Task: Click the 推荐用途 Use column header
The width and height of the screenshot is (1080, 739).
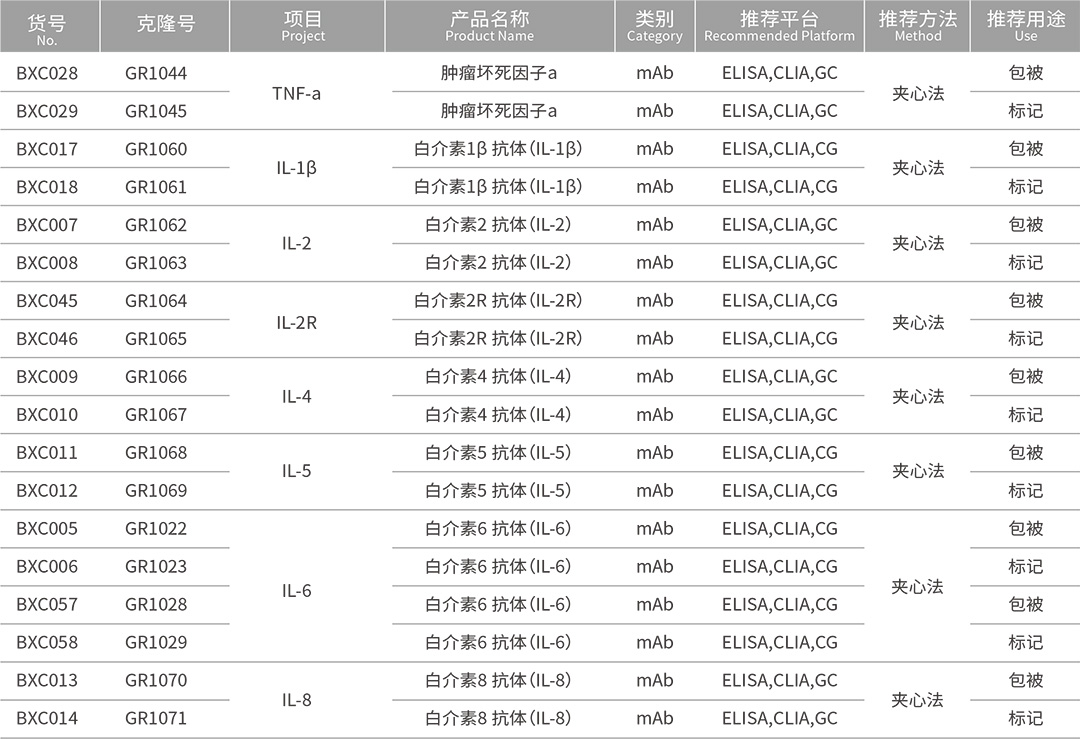Action: pyautogui.click(x=1026, y=26)
